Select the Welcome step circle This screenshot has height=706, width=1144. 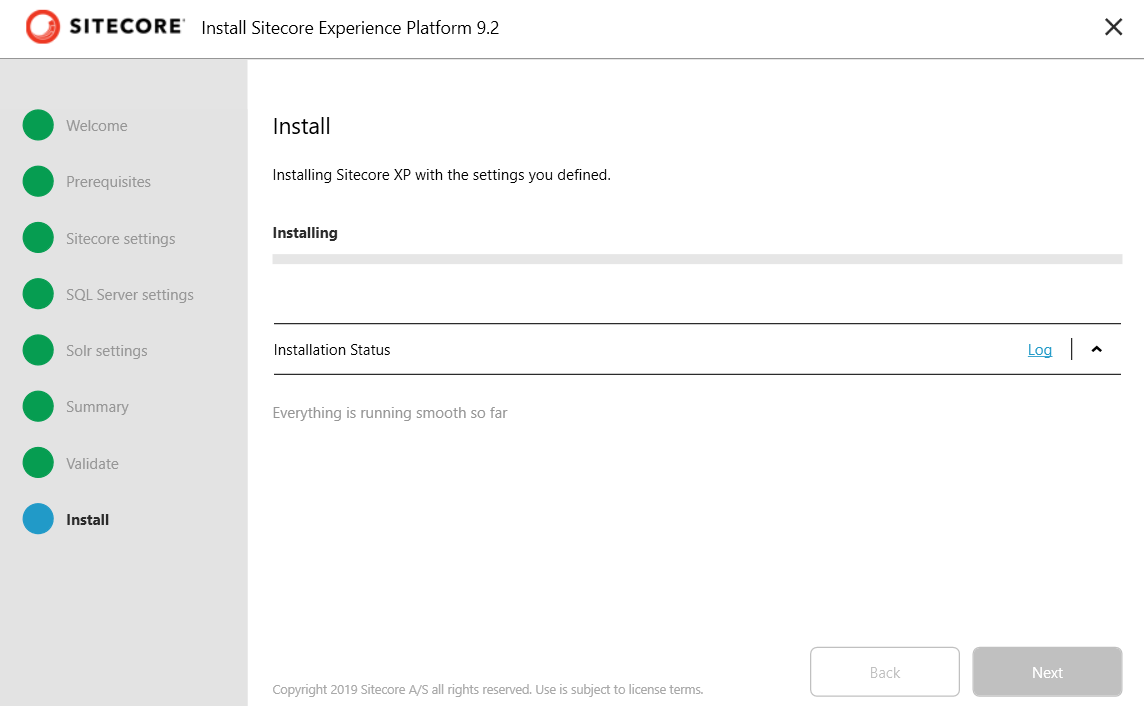pyautogui.click(x=38, y=125)
